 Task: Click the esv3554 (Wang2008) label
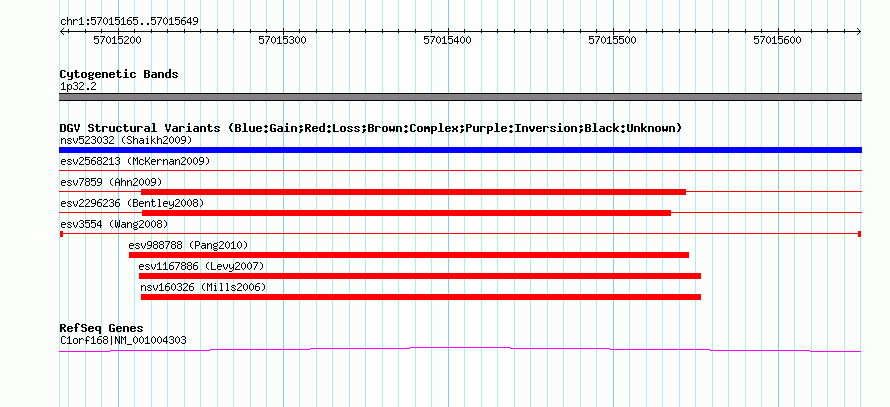[x=114, y=224]
